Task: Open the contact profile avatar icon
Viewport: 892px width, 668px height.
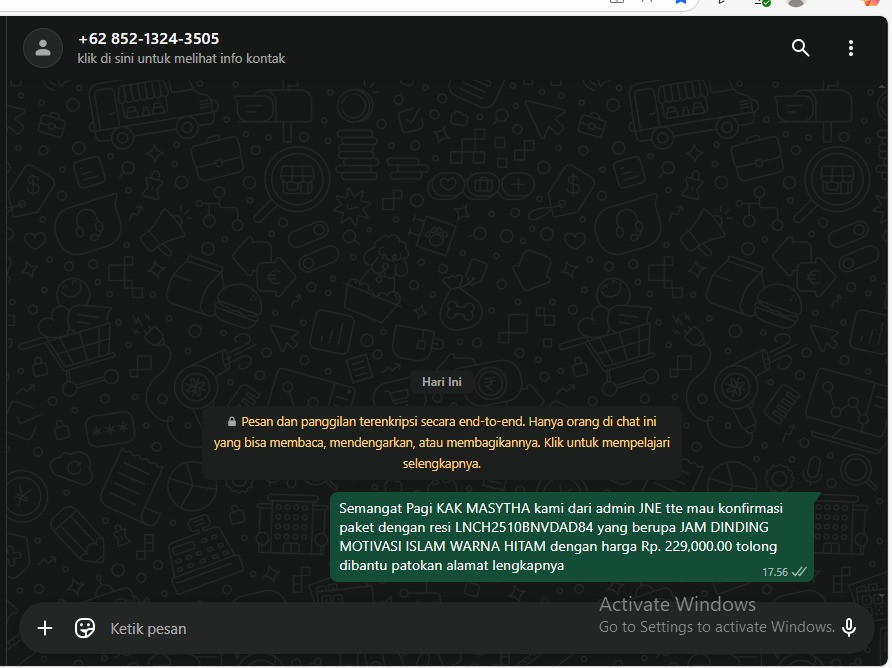Action: coord(43,48)
